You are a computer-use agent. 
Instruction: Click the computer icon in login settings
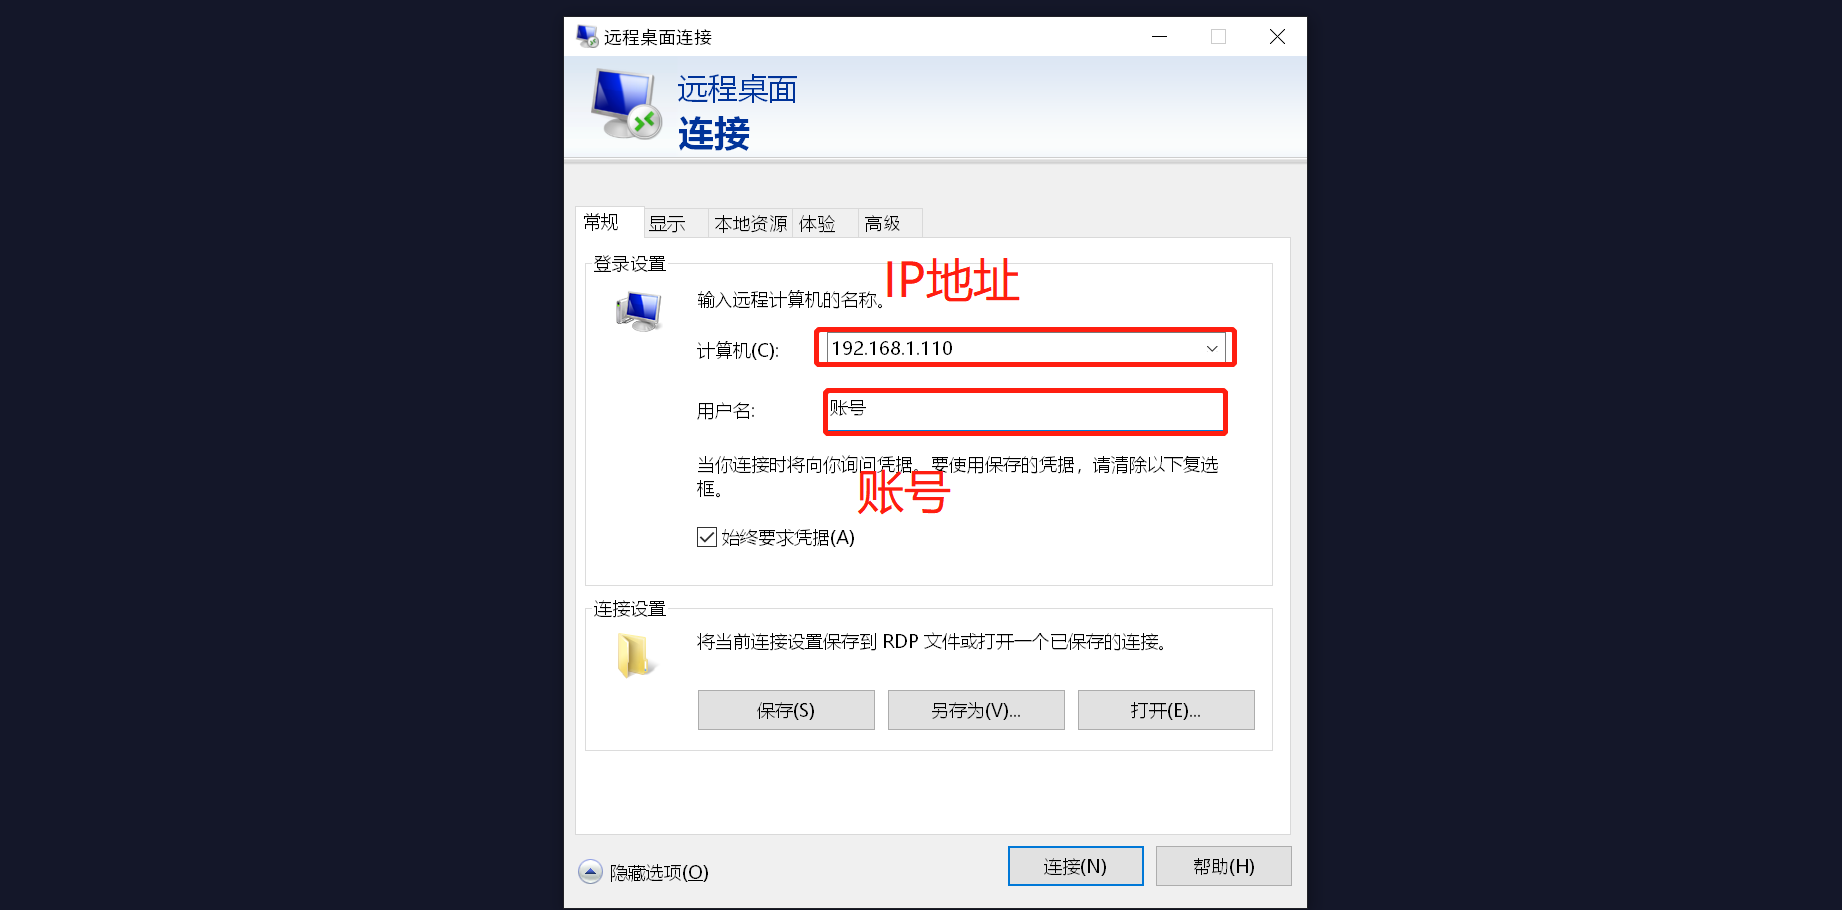point(640,311)
